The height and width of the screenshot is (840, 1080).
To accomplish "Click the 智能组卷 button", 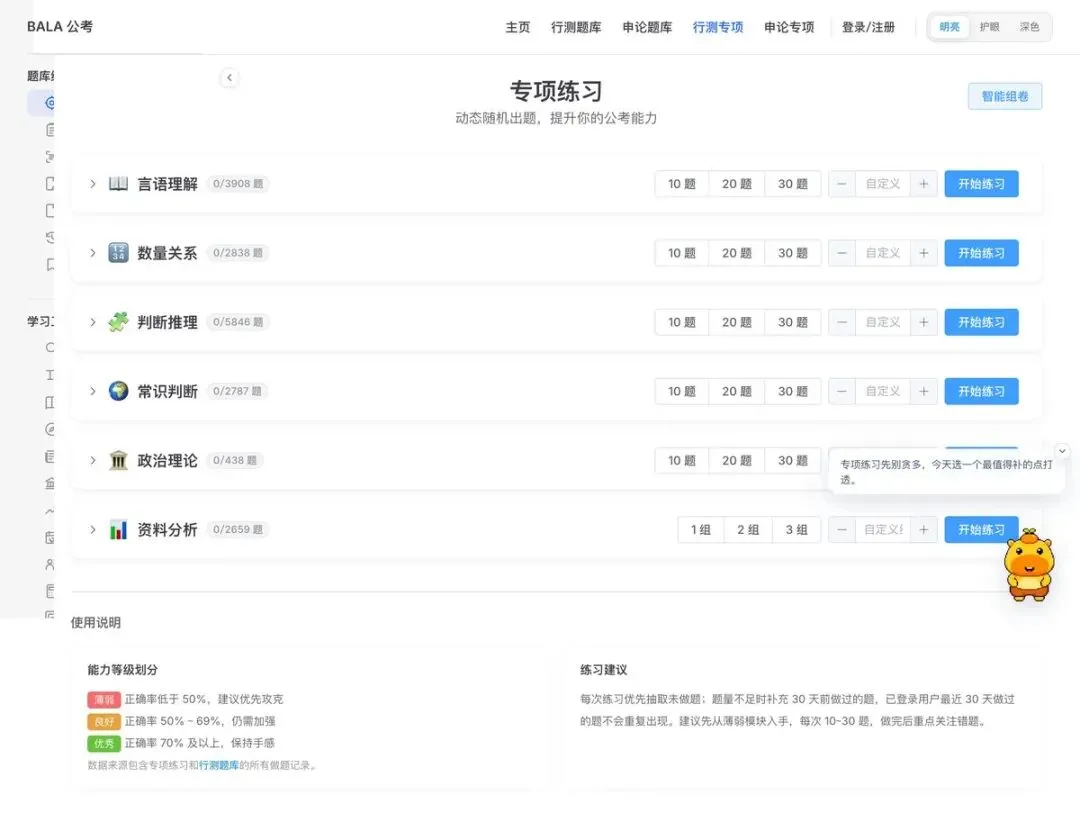I will (x=1005, y=96).
